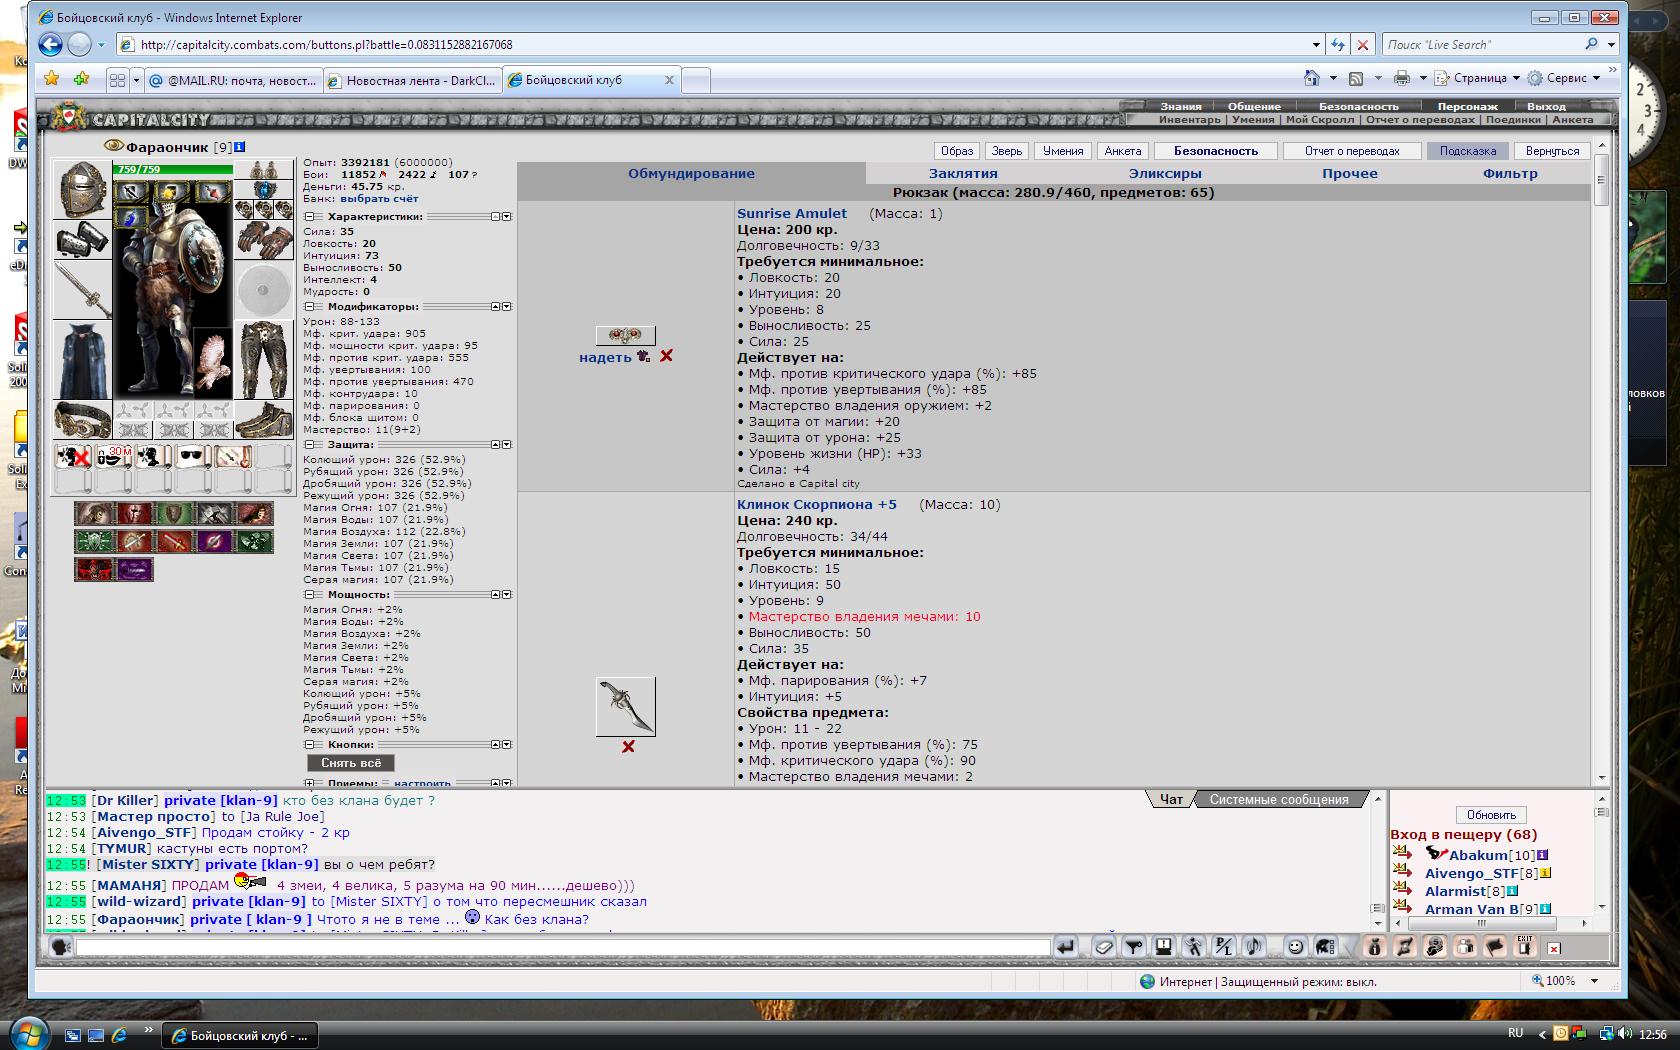The image size is (1680, 1050).
Task: Delete Scorpion Blade with red X
Action: (628, 746)
